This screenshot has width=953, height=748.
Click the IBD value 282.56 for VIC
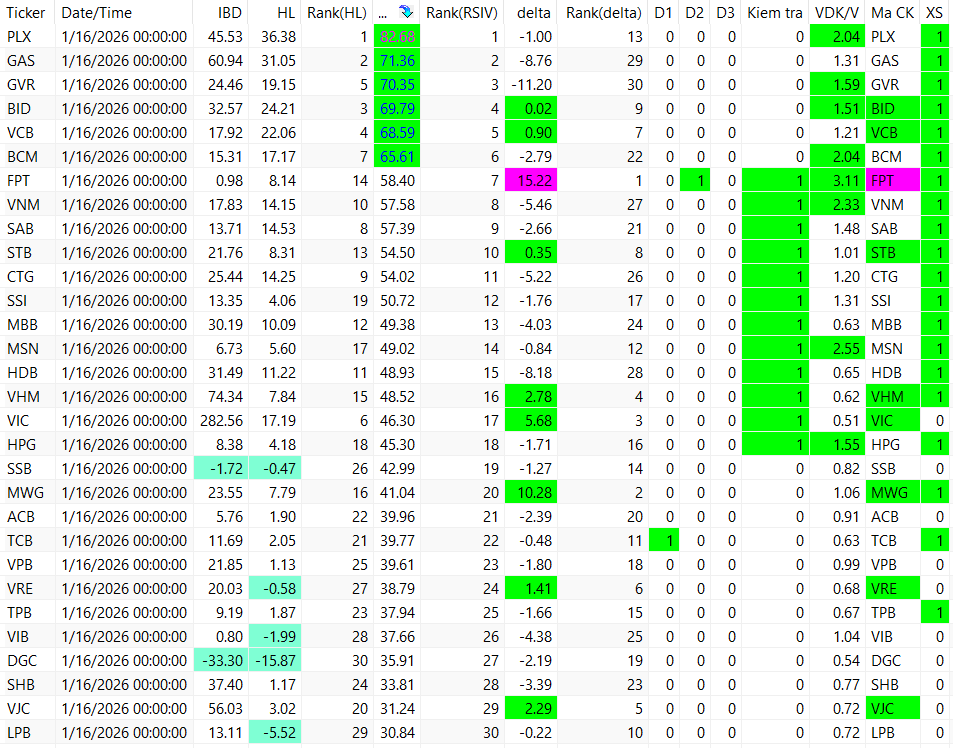click(x=221, y=420)
